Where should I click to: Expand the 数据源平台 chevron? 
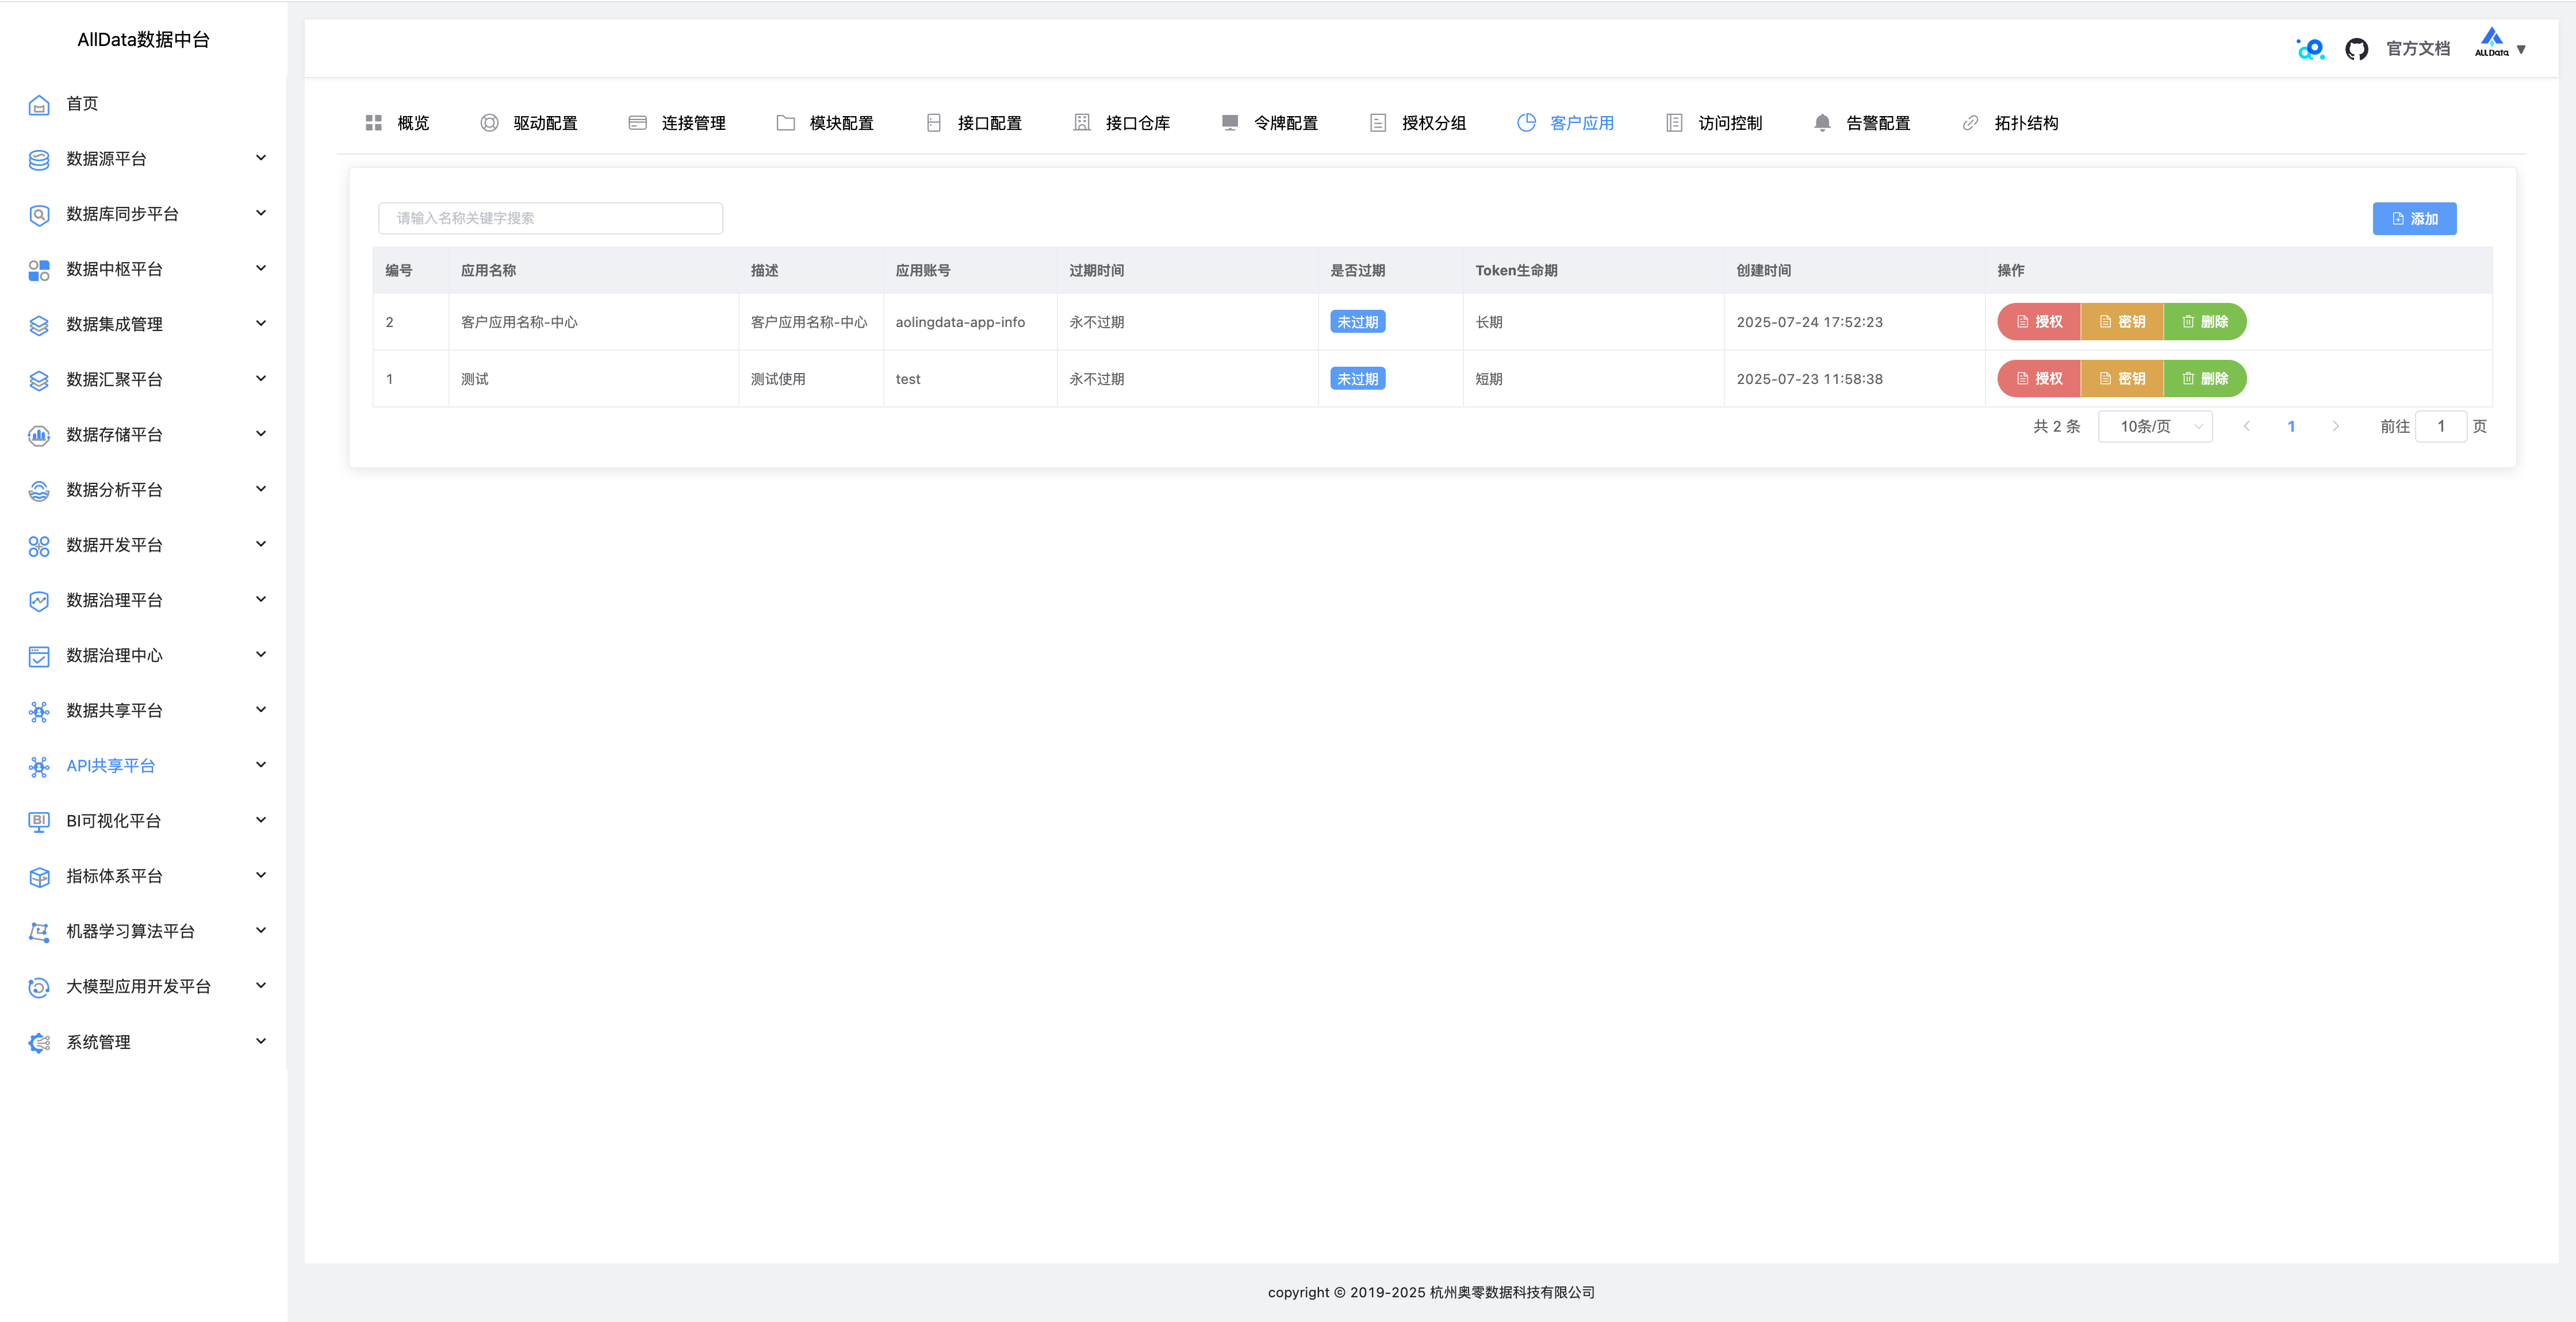click(261, 158)
